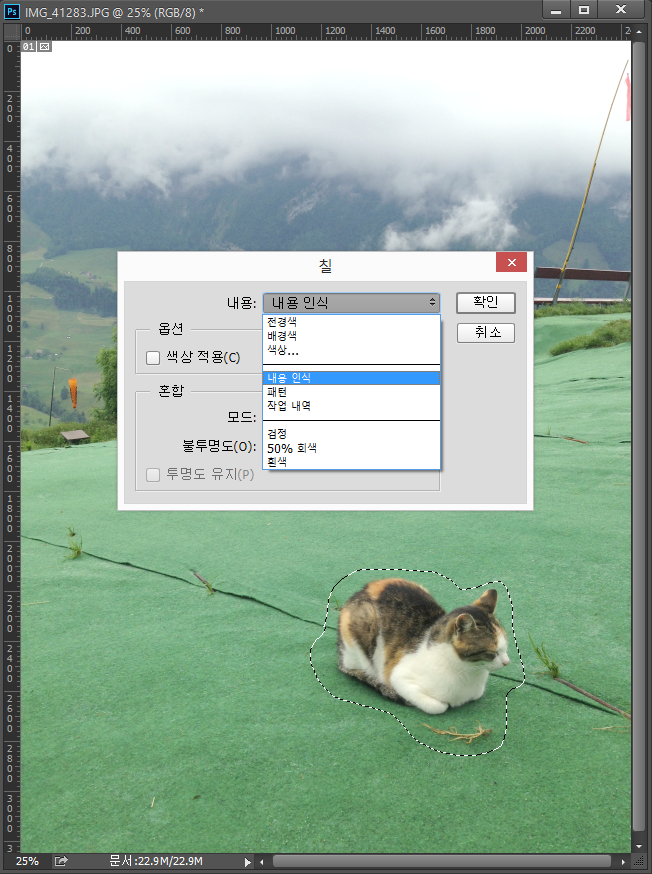Click the selected cat on the canvas
The image size is (652, 874).
click(x=424, y=647)
